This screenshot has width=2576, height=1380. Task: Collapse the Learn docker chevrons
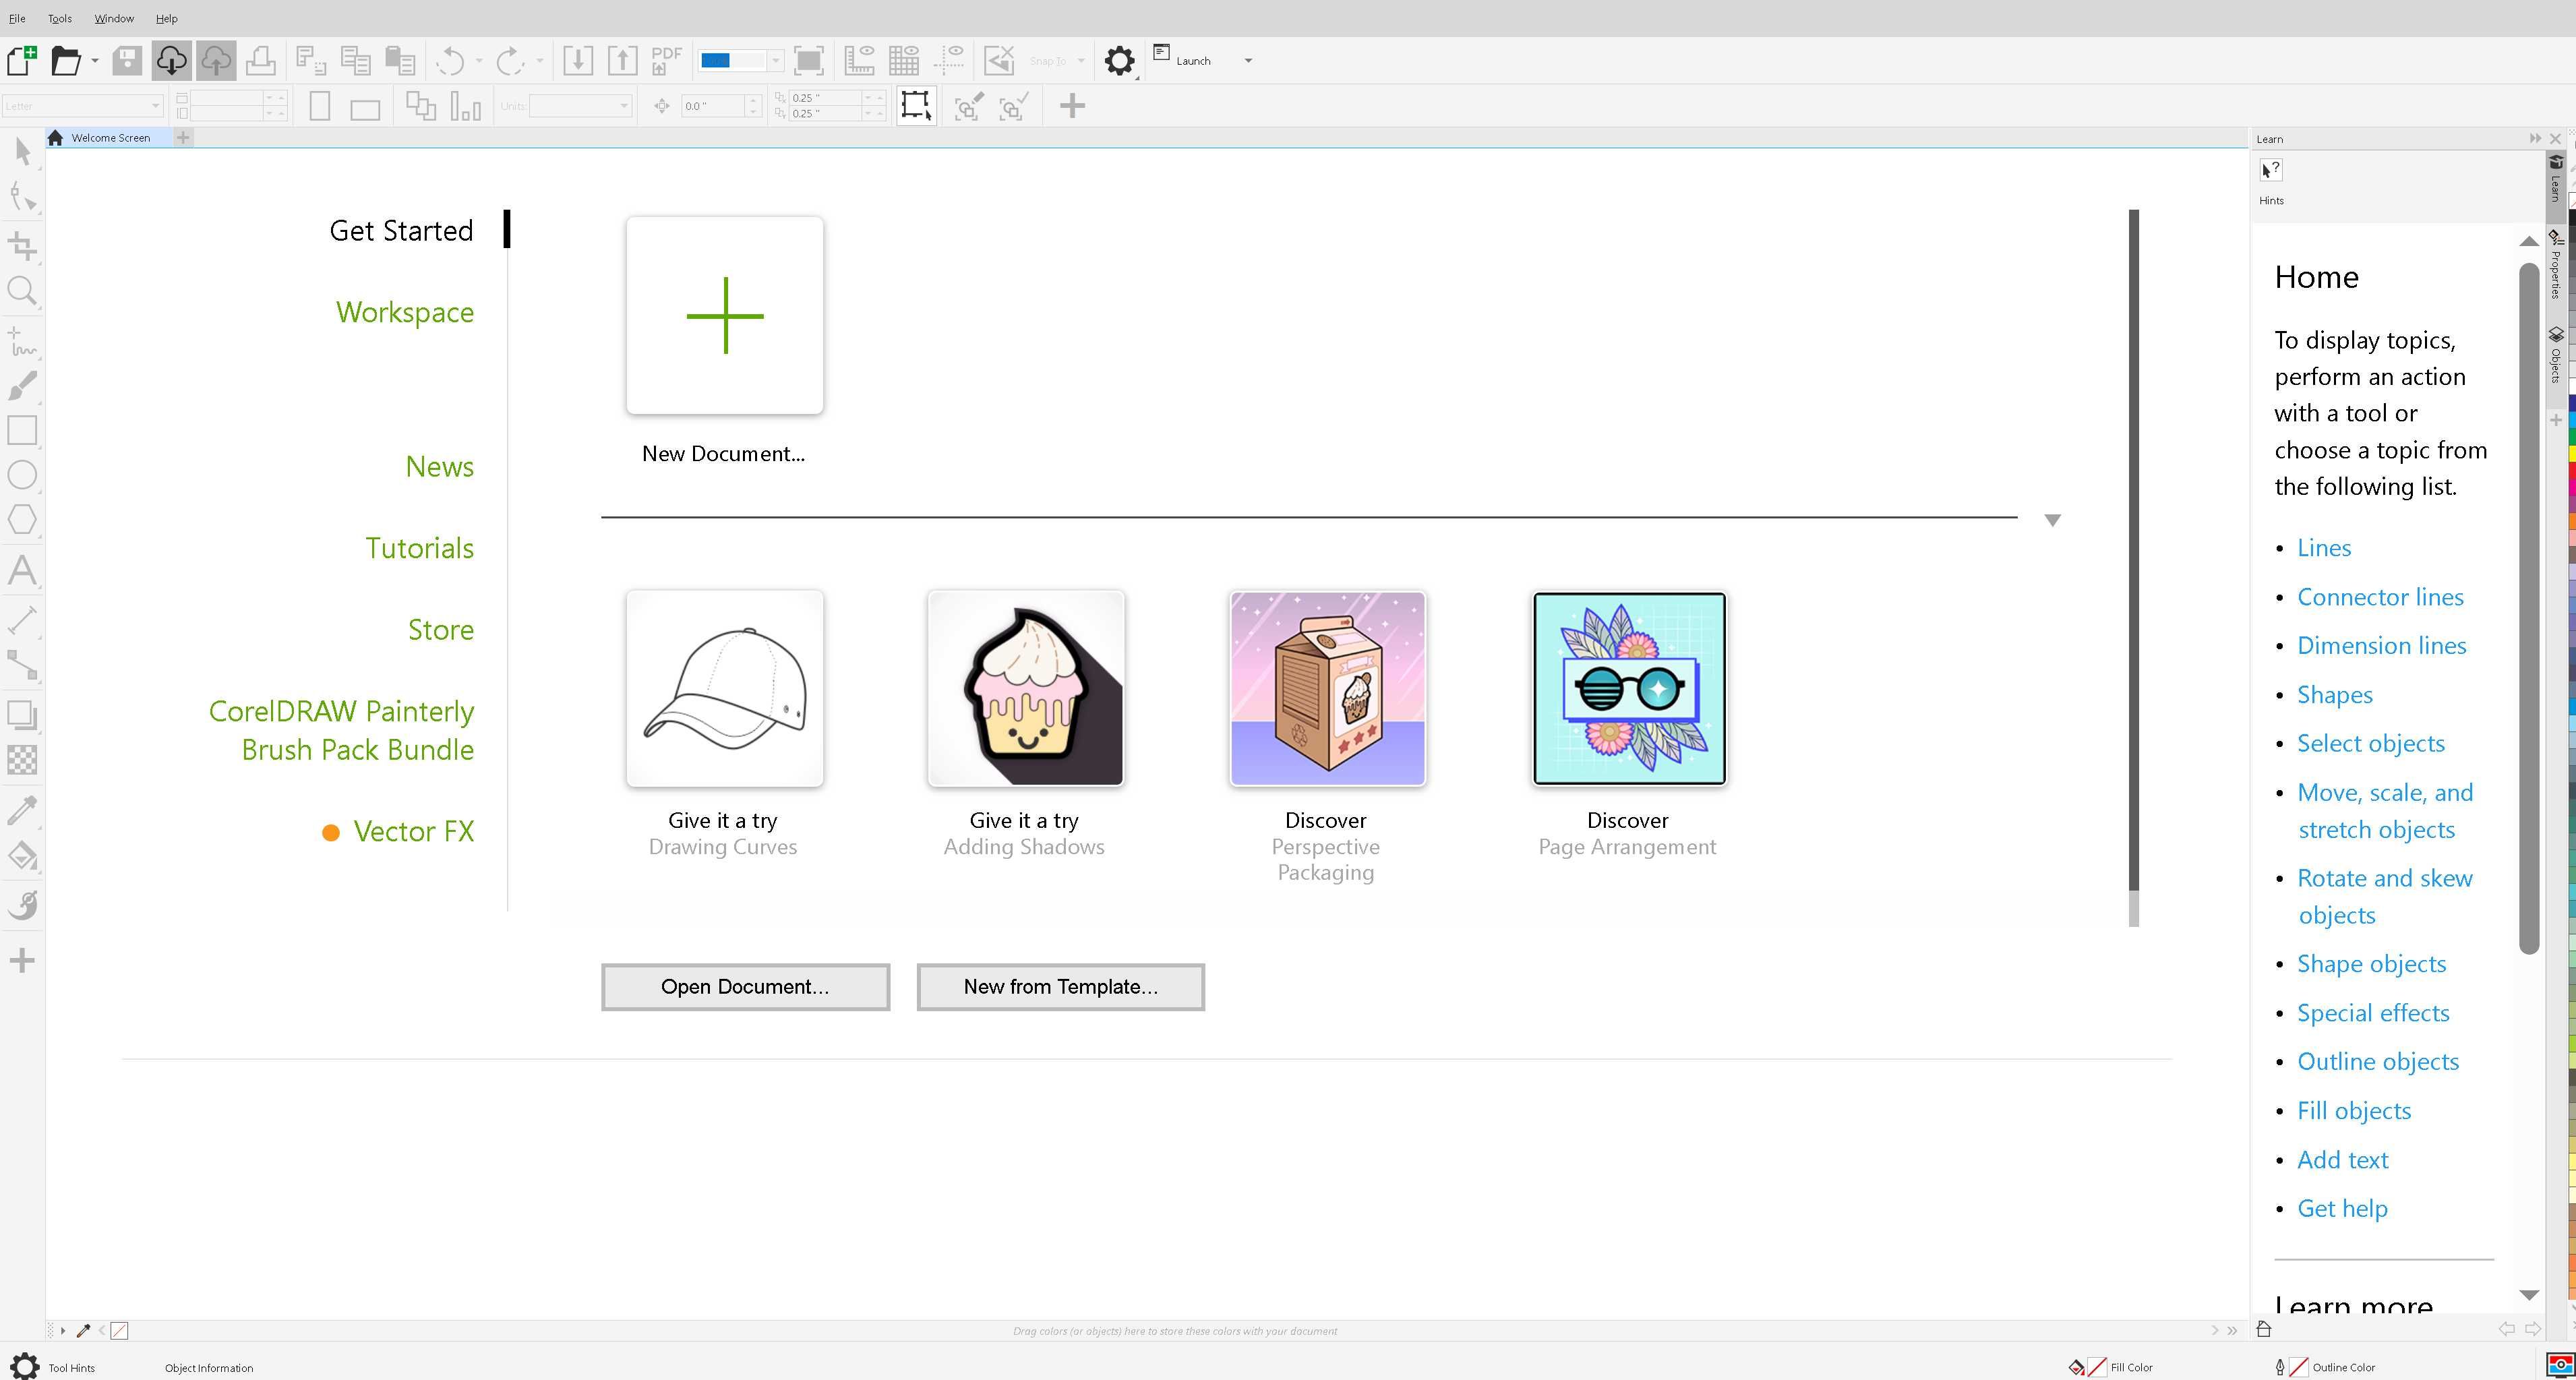[x=2535, y=138]
